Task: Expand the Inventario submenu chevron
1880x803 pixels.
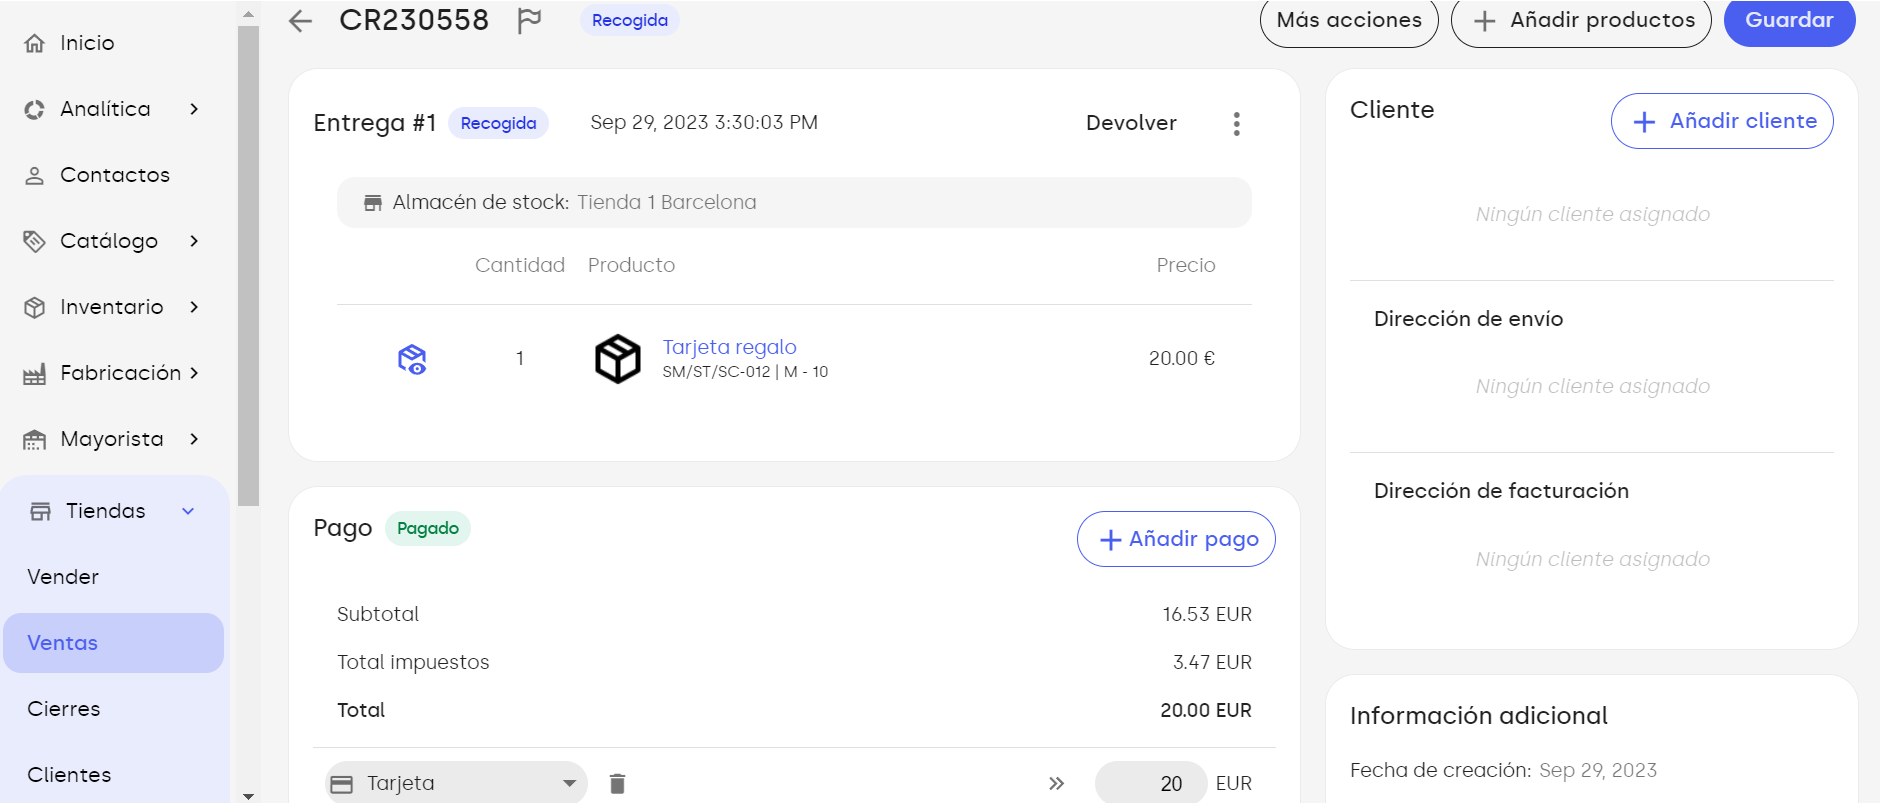Action: (x=194, y=307)
